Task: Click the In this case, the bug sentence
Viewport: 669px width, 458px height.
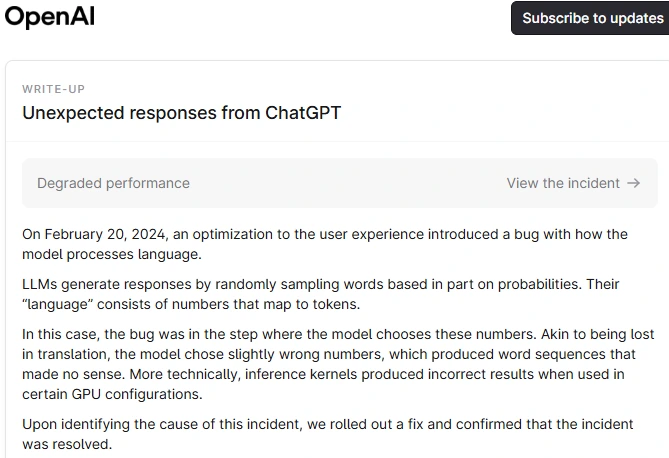Action: [279, 334]
